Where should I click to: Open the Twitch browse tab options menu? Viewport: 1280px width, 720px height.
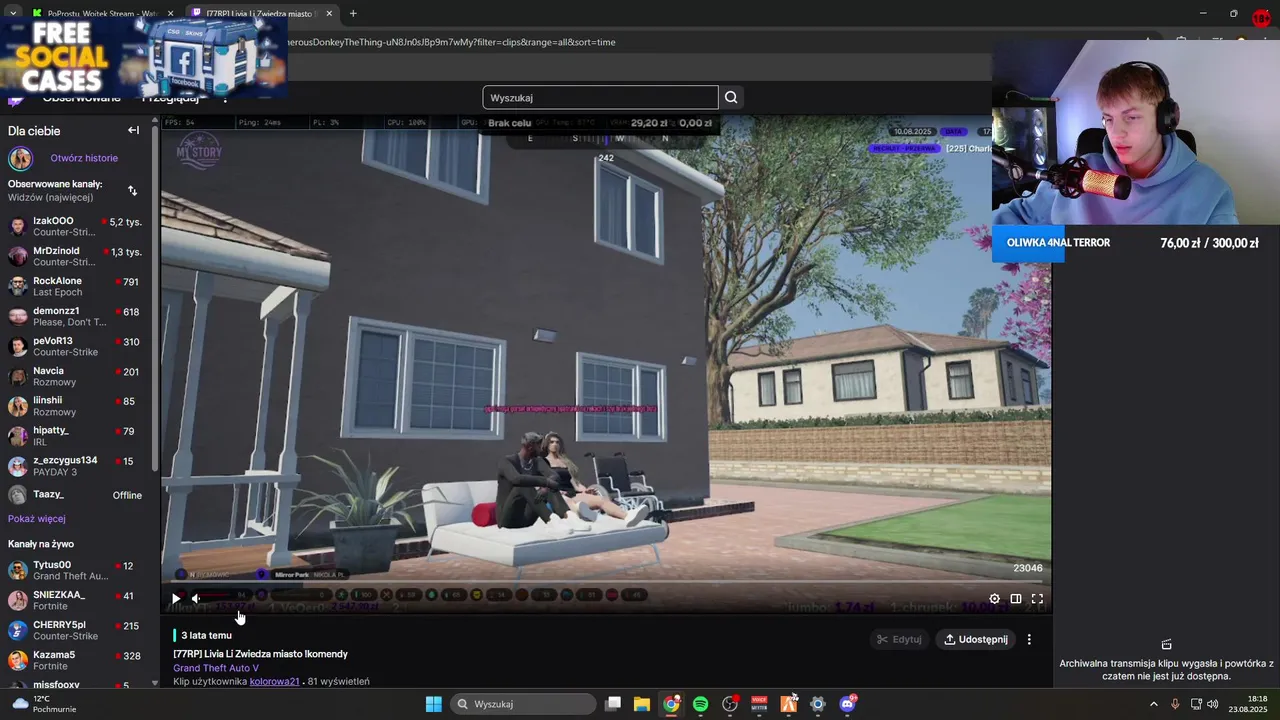pos(224,98)
